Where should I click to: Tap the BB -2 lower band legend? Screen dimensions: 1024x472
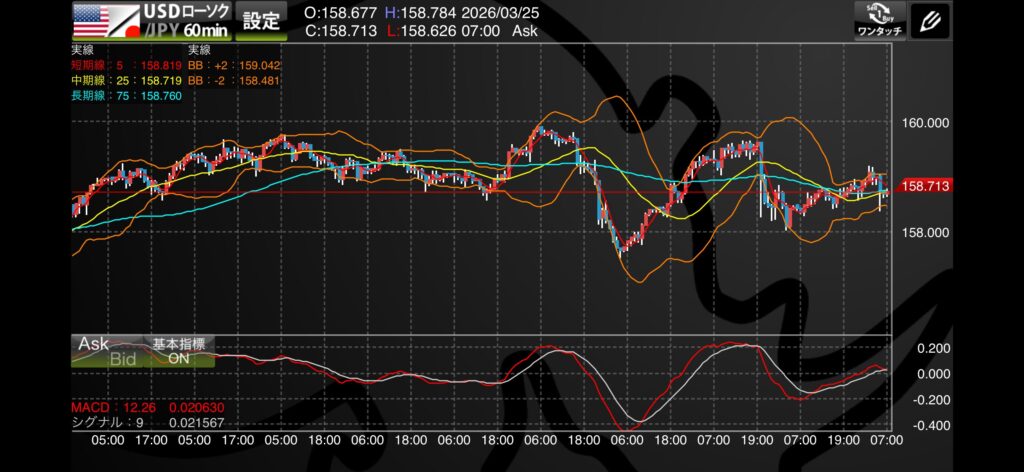tap(233, 79)
